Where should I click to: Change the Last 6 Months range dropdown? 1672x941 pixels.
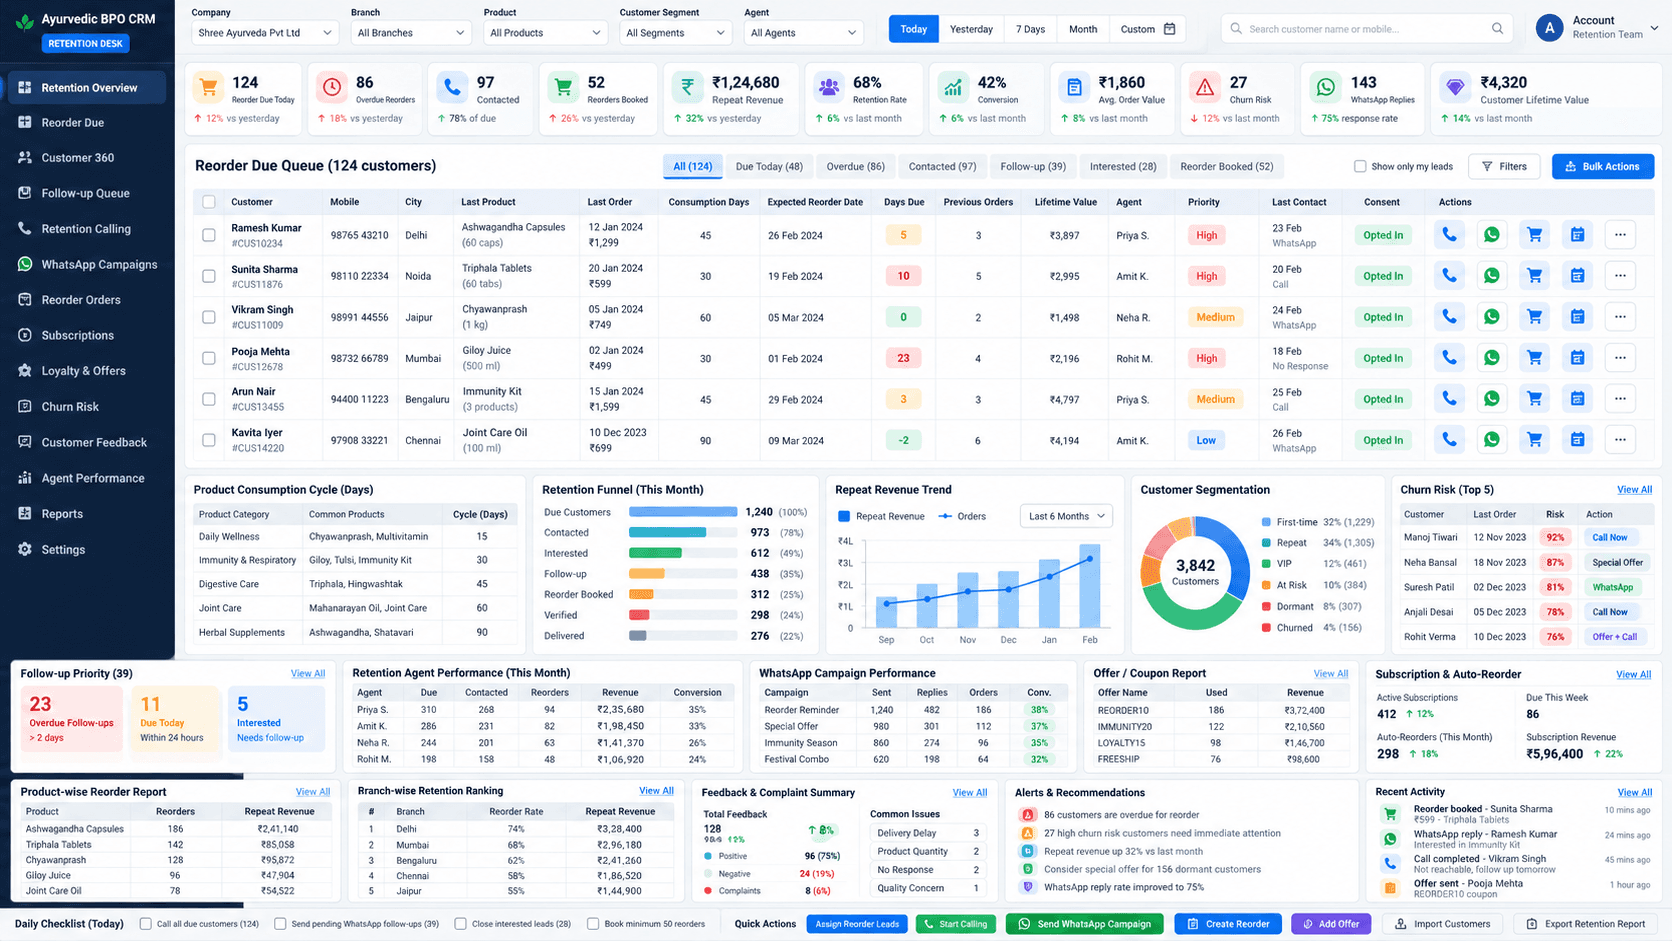coord(1067,516)
